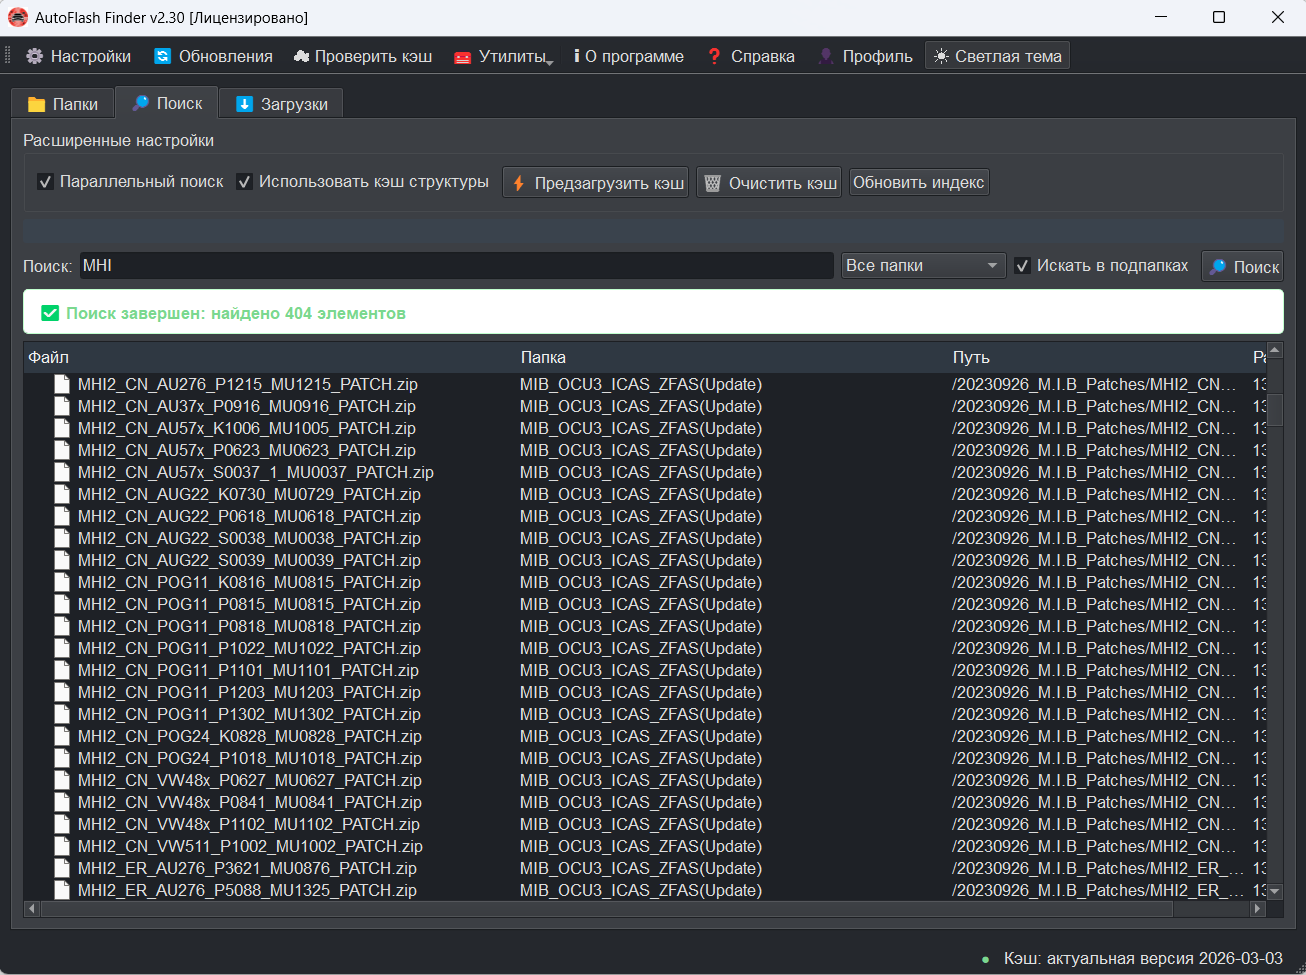This screenshot has width=1306, height=975.
Task: Disable the Параллельный поиск checkbox
Action: tap(45, 182)
